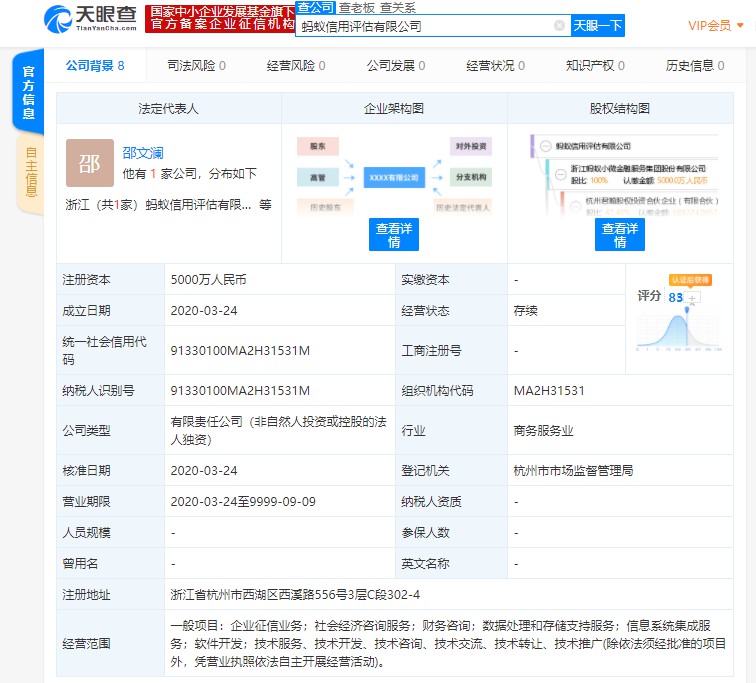This screenshot has height=683, width=756.
Task: Click the 股东 box in structure diagram
Action: click(318, 146)
